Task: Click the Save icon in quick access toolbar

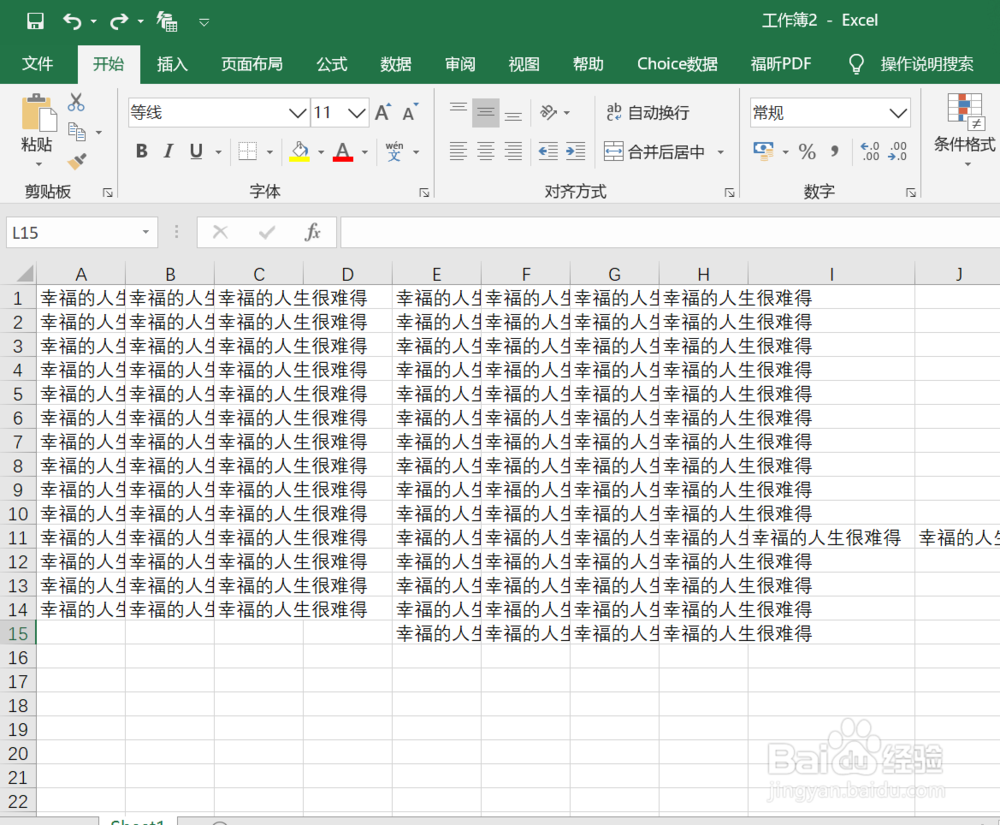Action: [35, 21]
